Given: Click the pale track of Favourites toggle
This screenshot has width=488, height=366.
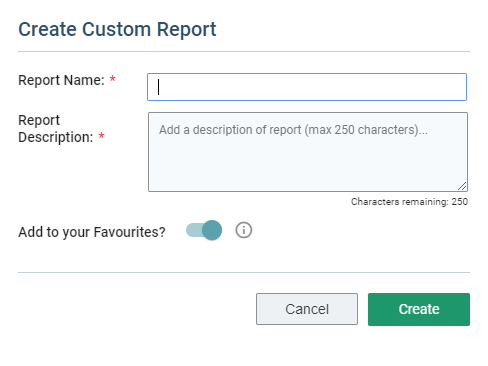Looking at the screenshot, I should tap(194, 230).
